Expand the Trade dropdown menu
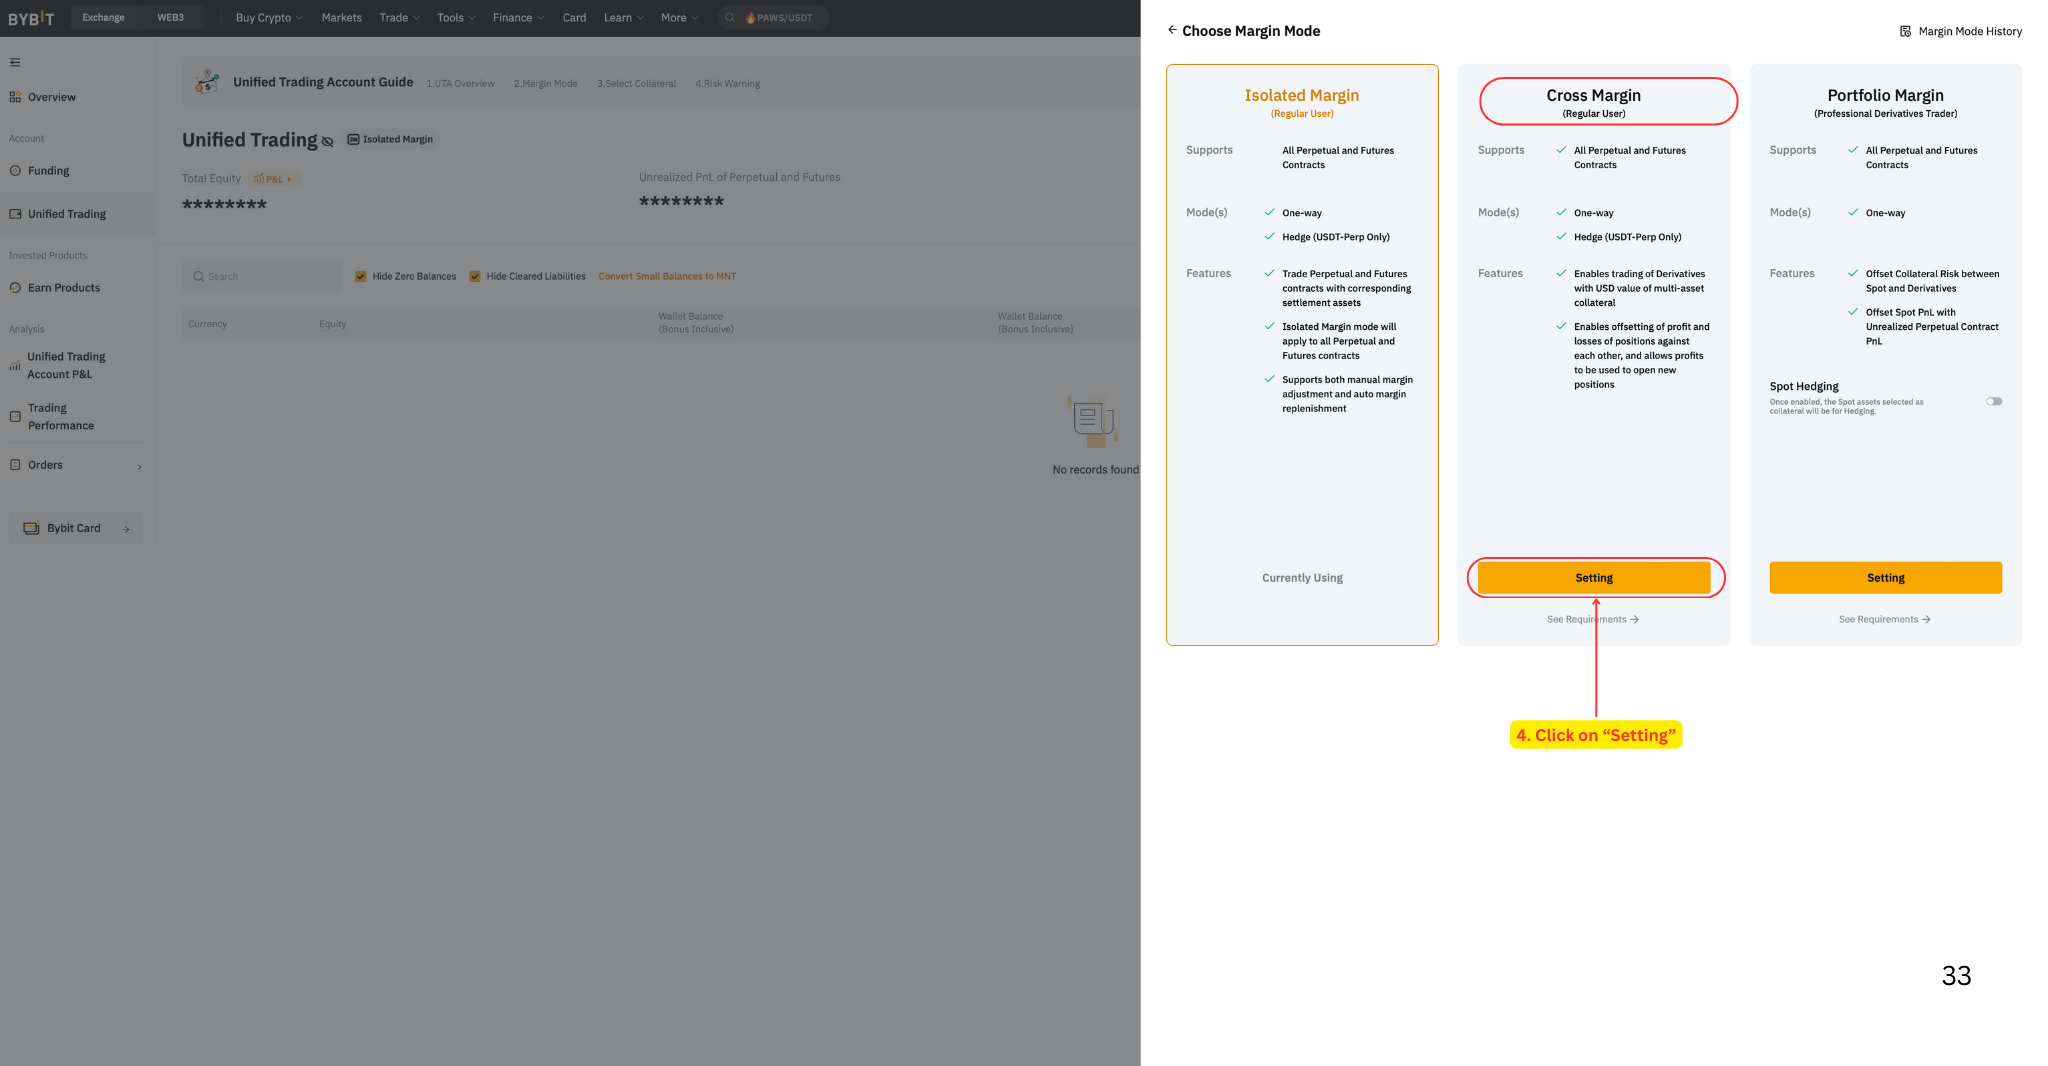 [x=399, y=18]
